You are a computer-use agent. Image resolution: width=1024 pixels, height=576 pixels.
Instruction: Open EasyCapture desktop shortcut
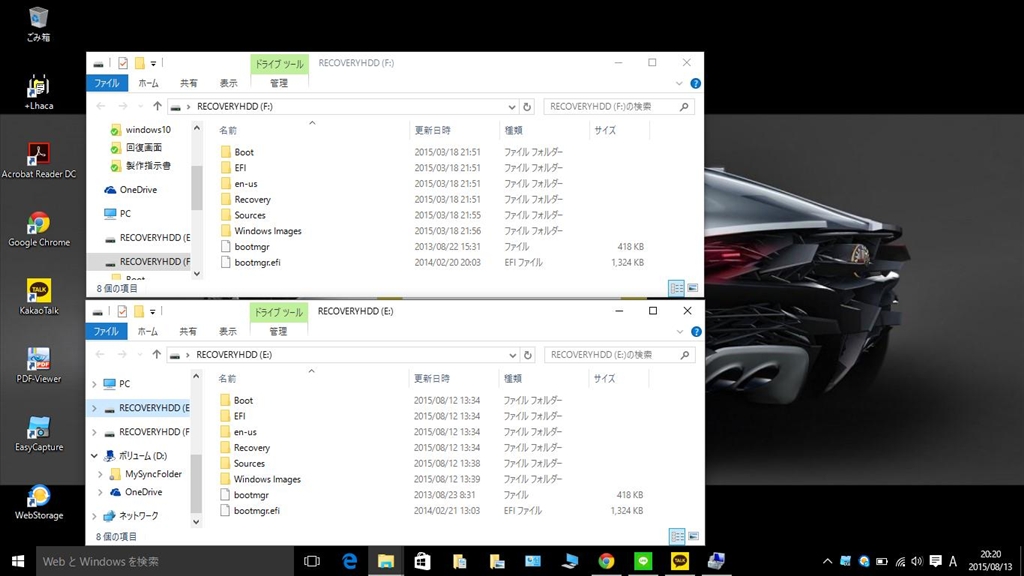point(39,433)
